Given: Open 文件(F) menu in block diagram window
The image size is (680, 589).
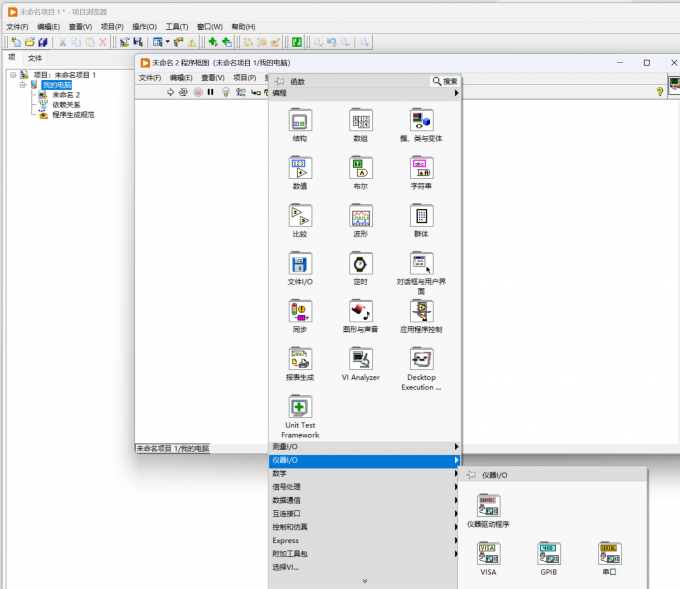Looking at the screenshot, I should (x=150, y=78).
